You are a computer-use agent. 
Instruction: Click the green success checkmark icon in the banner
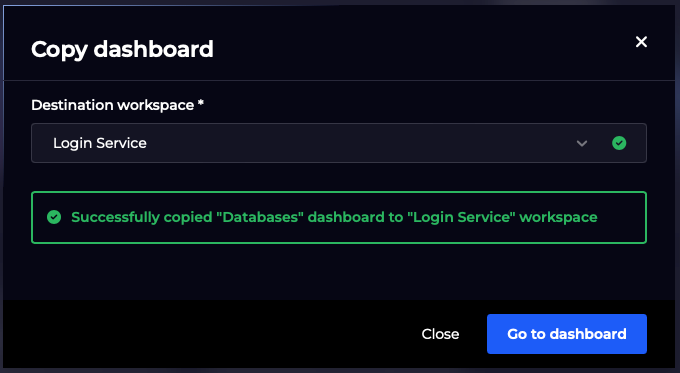tap(54, 217)
